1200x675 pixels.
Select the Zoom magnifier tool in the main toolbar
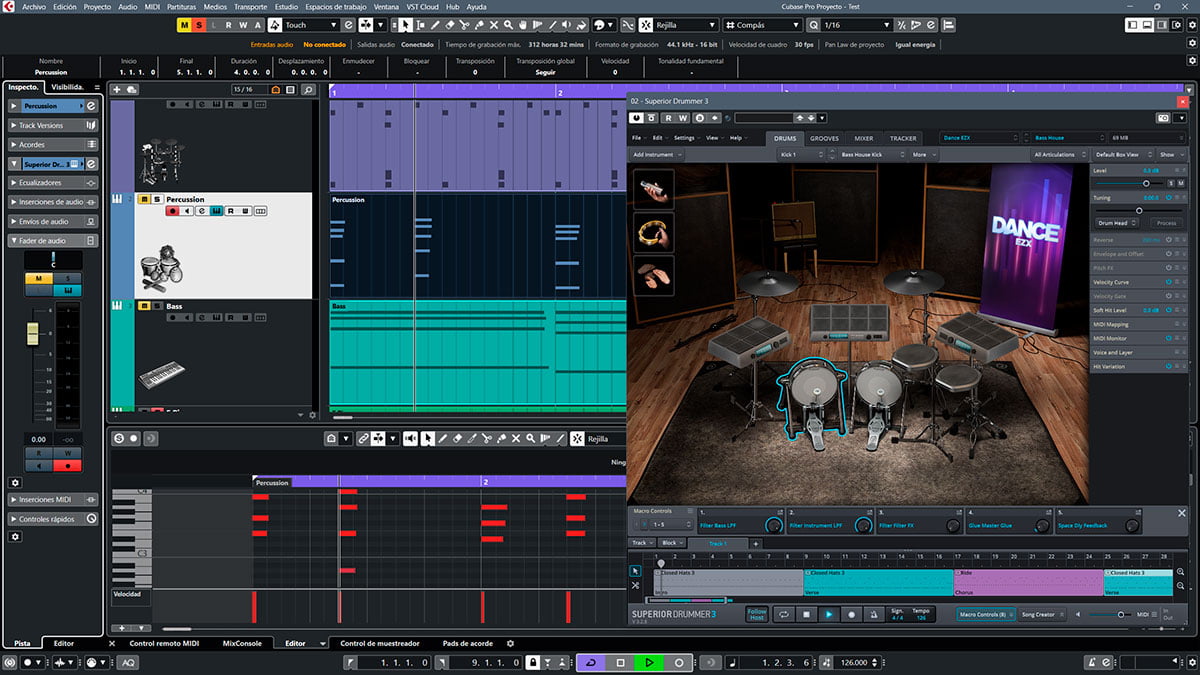[509, 24]
